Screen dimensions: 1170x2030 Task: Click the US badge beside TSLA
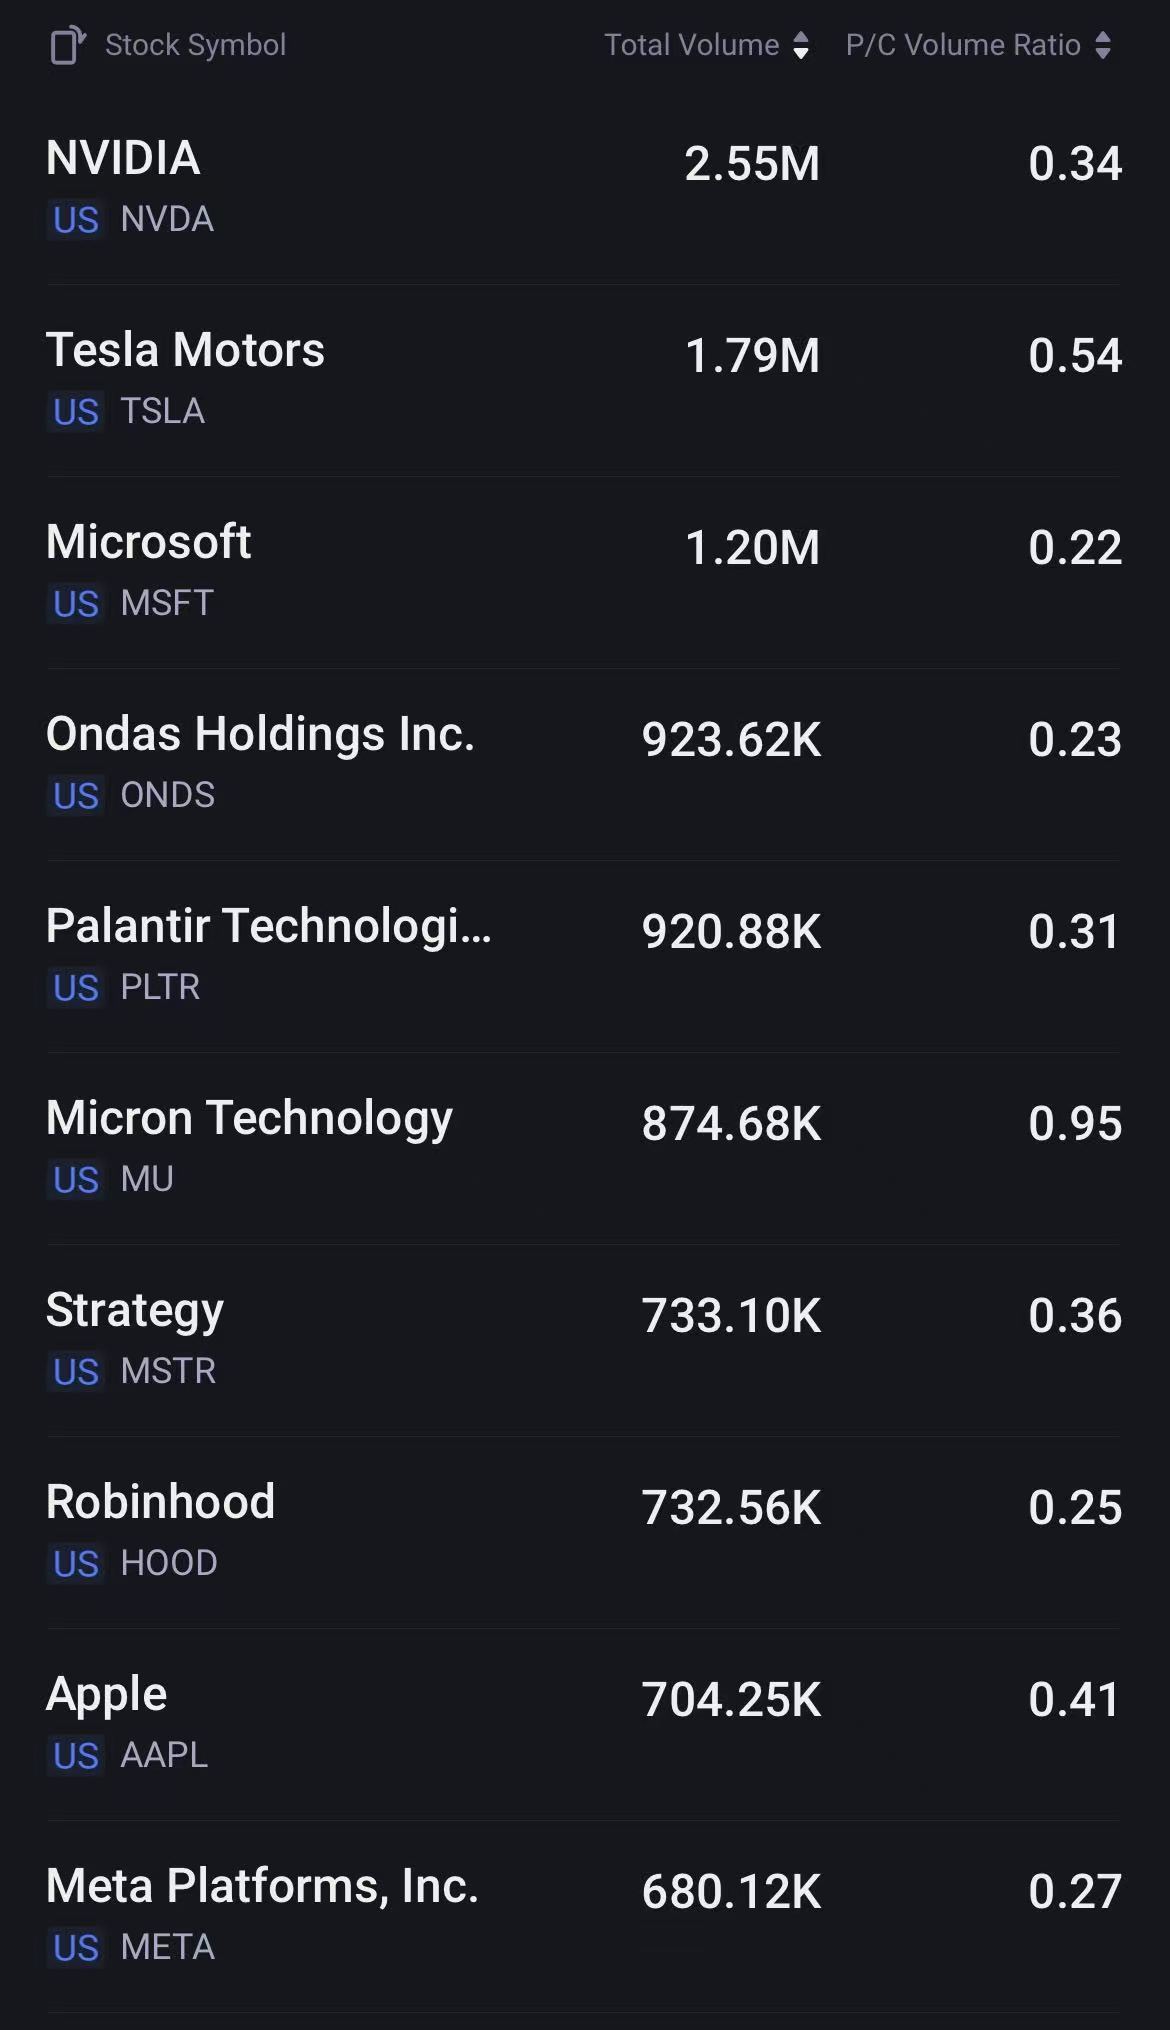pos(76,412)
